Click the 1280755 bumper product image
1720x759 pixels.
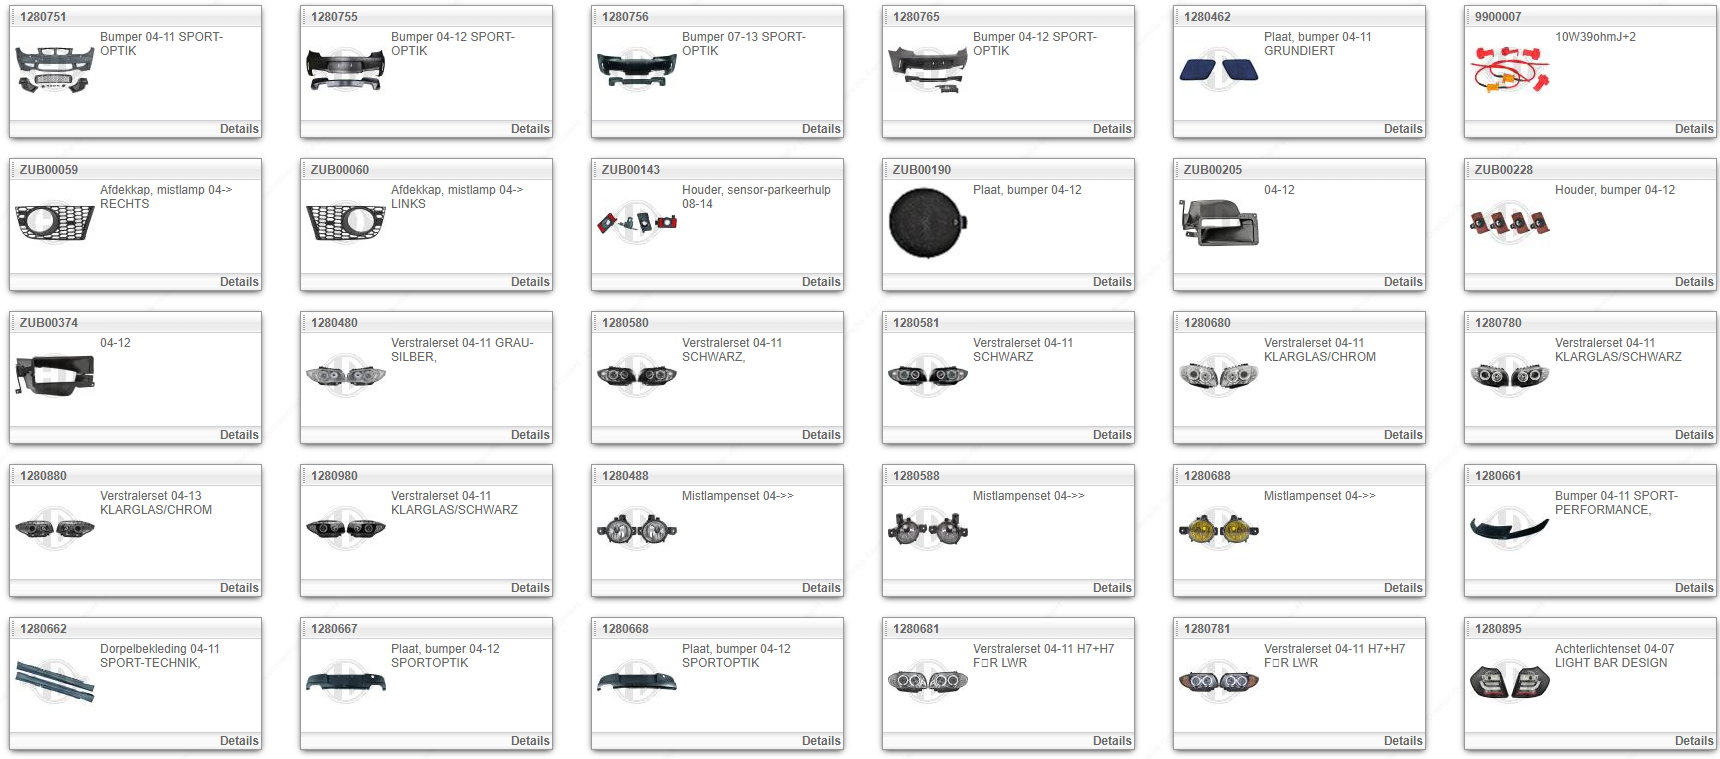point(346,69)
